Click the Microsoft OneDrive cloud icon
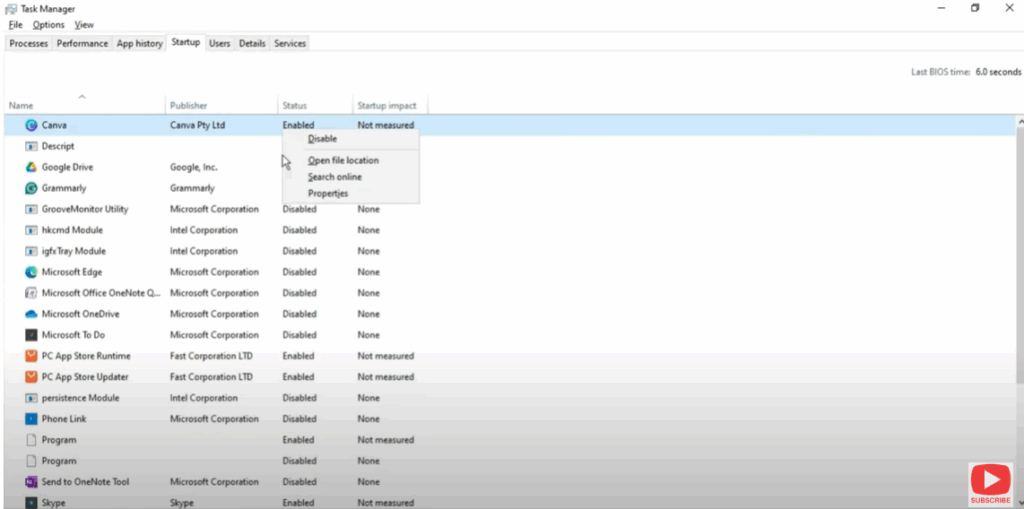 (31, 314)
